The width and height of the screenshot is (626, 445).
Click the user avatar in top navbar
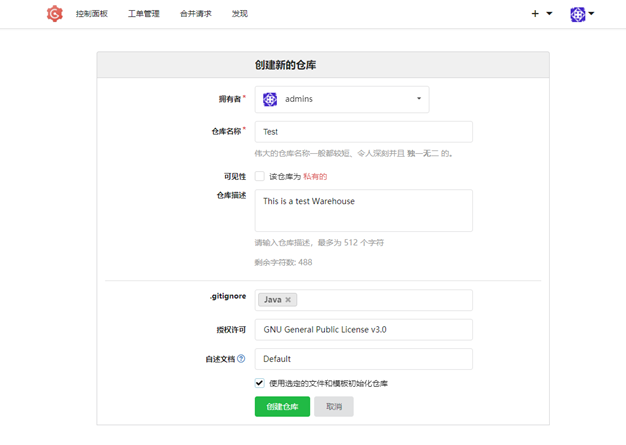coord(577,14)
